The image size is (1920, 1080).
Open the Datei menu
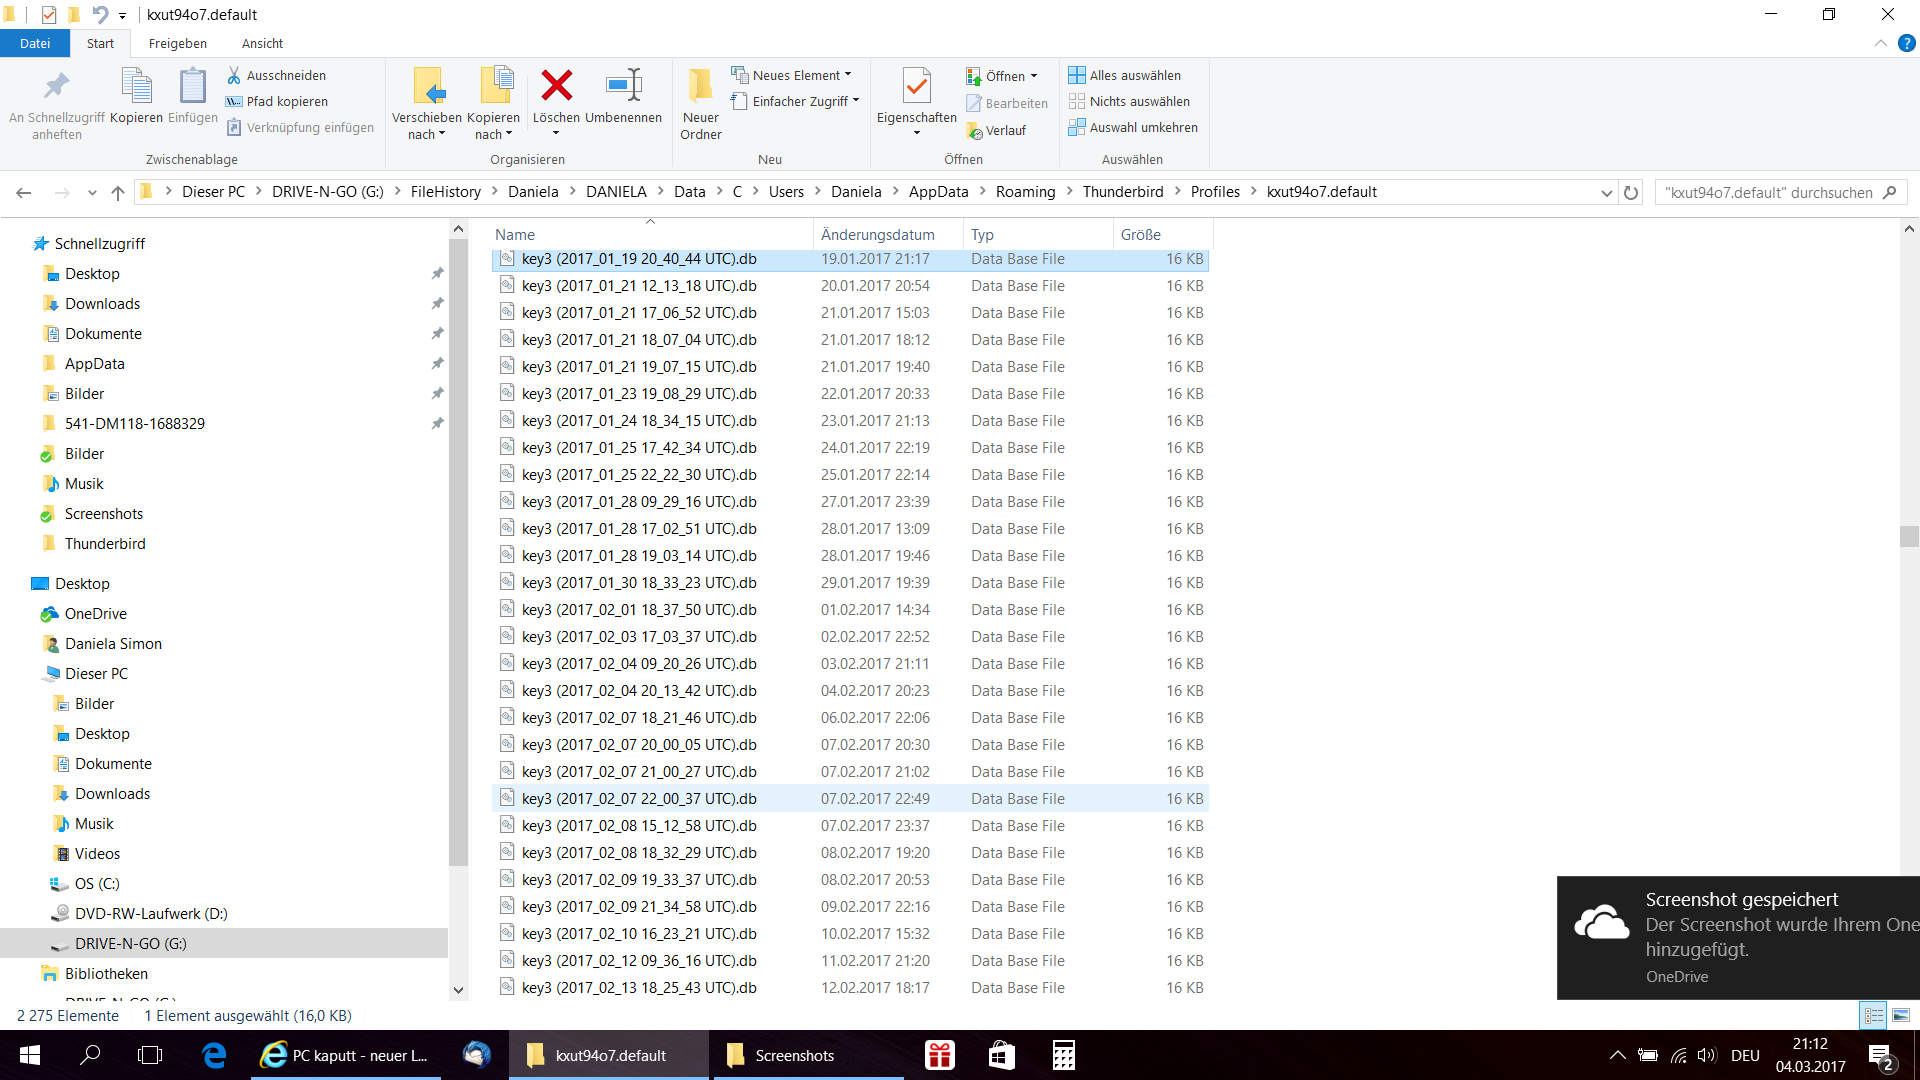[34, 43]
